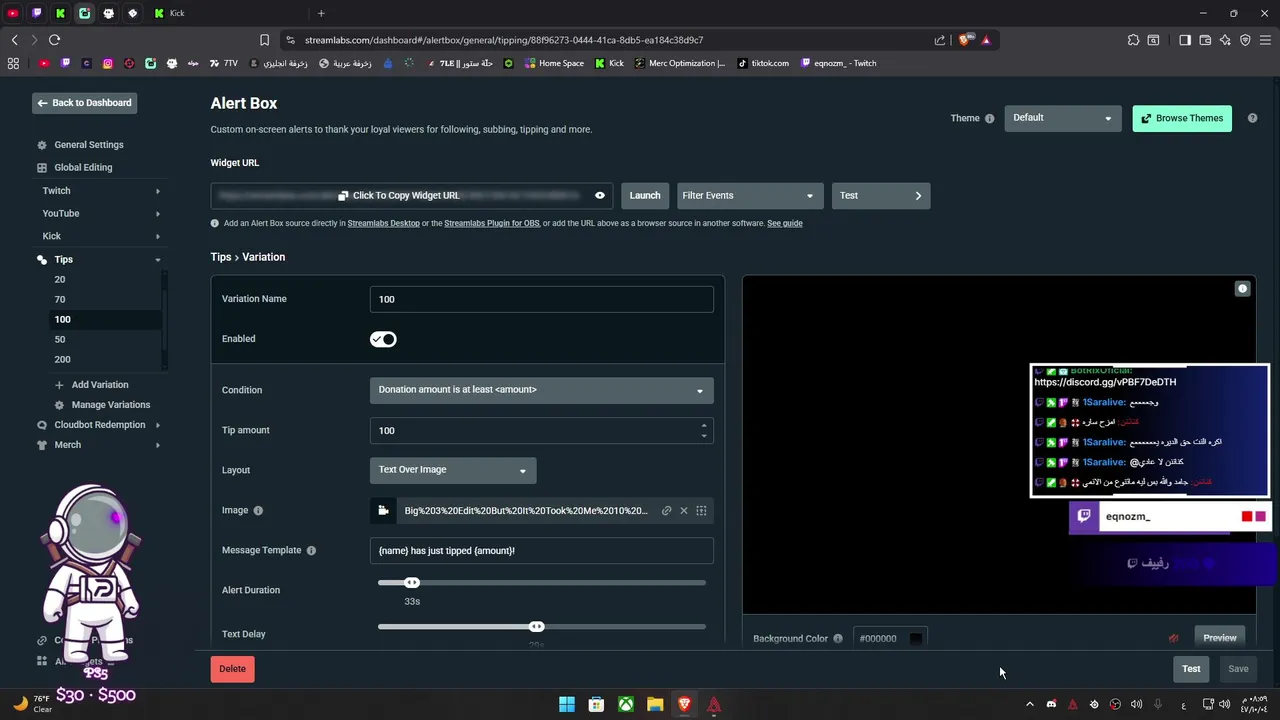Image resolution: width=1280 pixels, height=720 pixels.
Task: Open the Layout Text Over Image dropdown
Action: 453,470
